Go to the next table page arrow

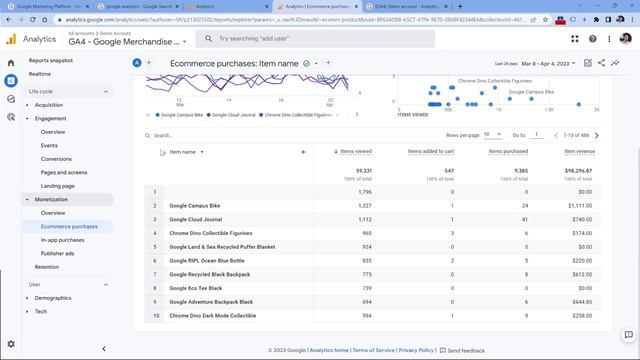597,135
